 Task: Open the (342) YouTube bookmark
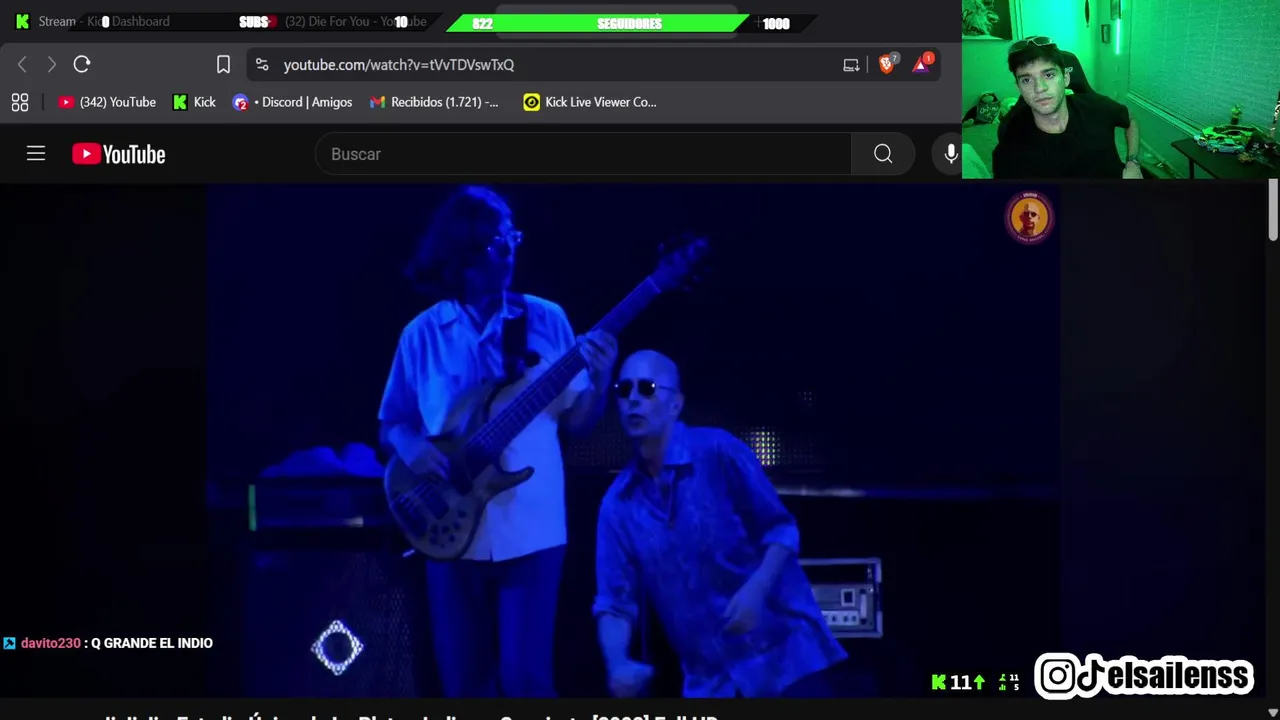coord(107,102)
